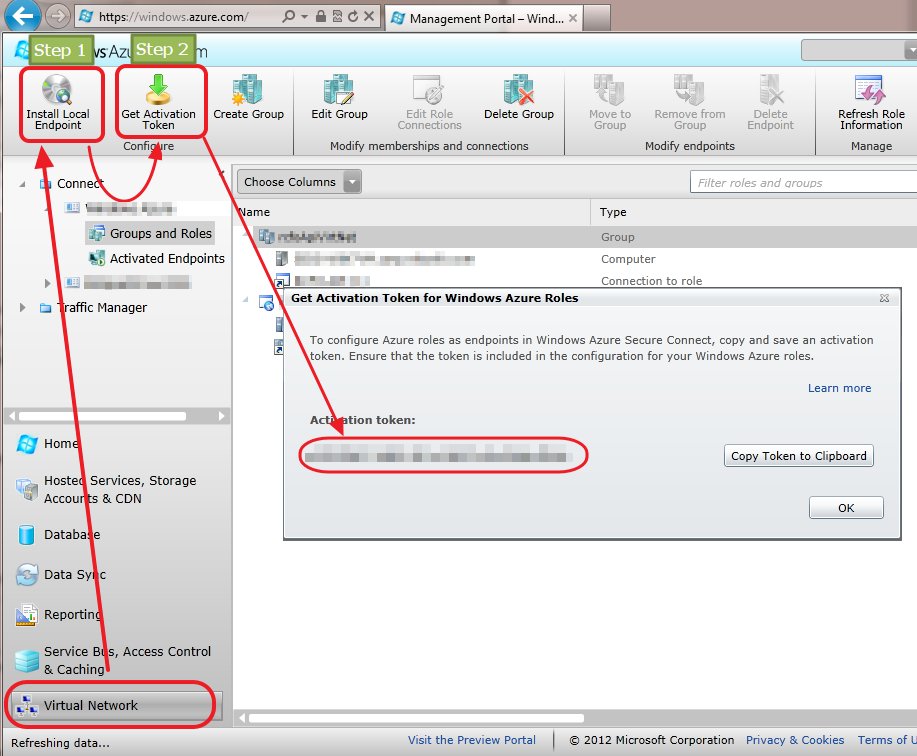Refresh Role Information
The width and height of the screenshot is (917, 756).
[871, 102]
